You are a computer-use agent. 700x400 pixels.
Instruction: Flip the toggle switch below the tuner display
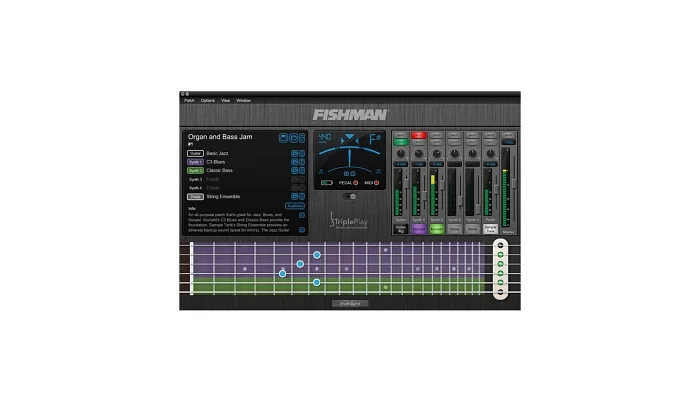coord(350,196)
